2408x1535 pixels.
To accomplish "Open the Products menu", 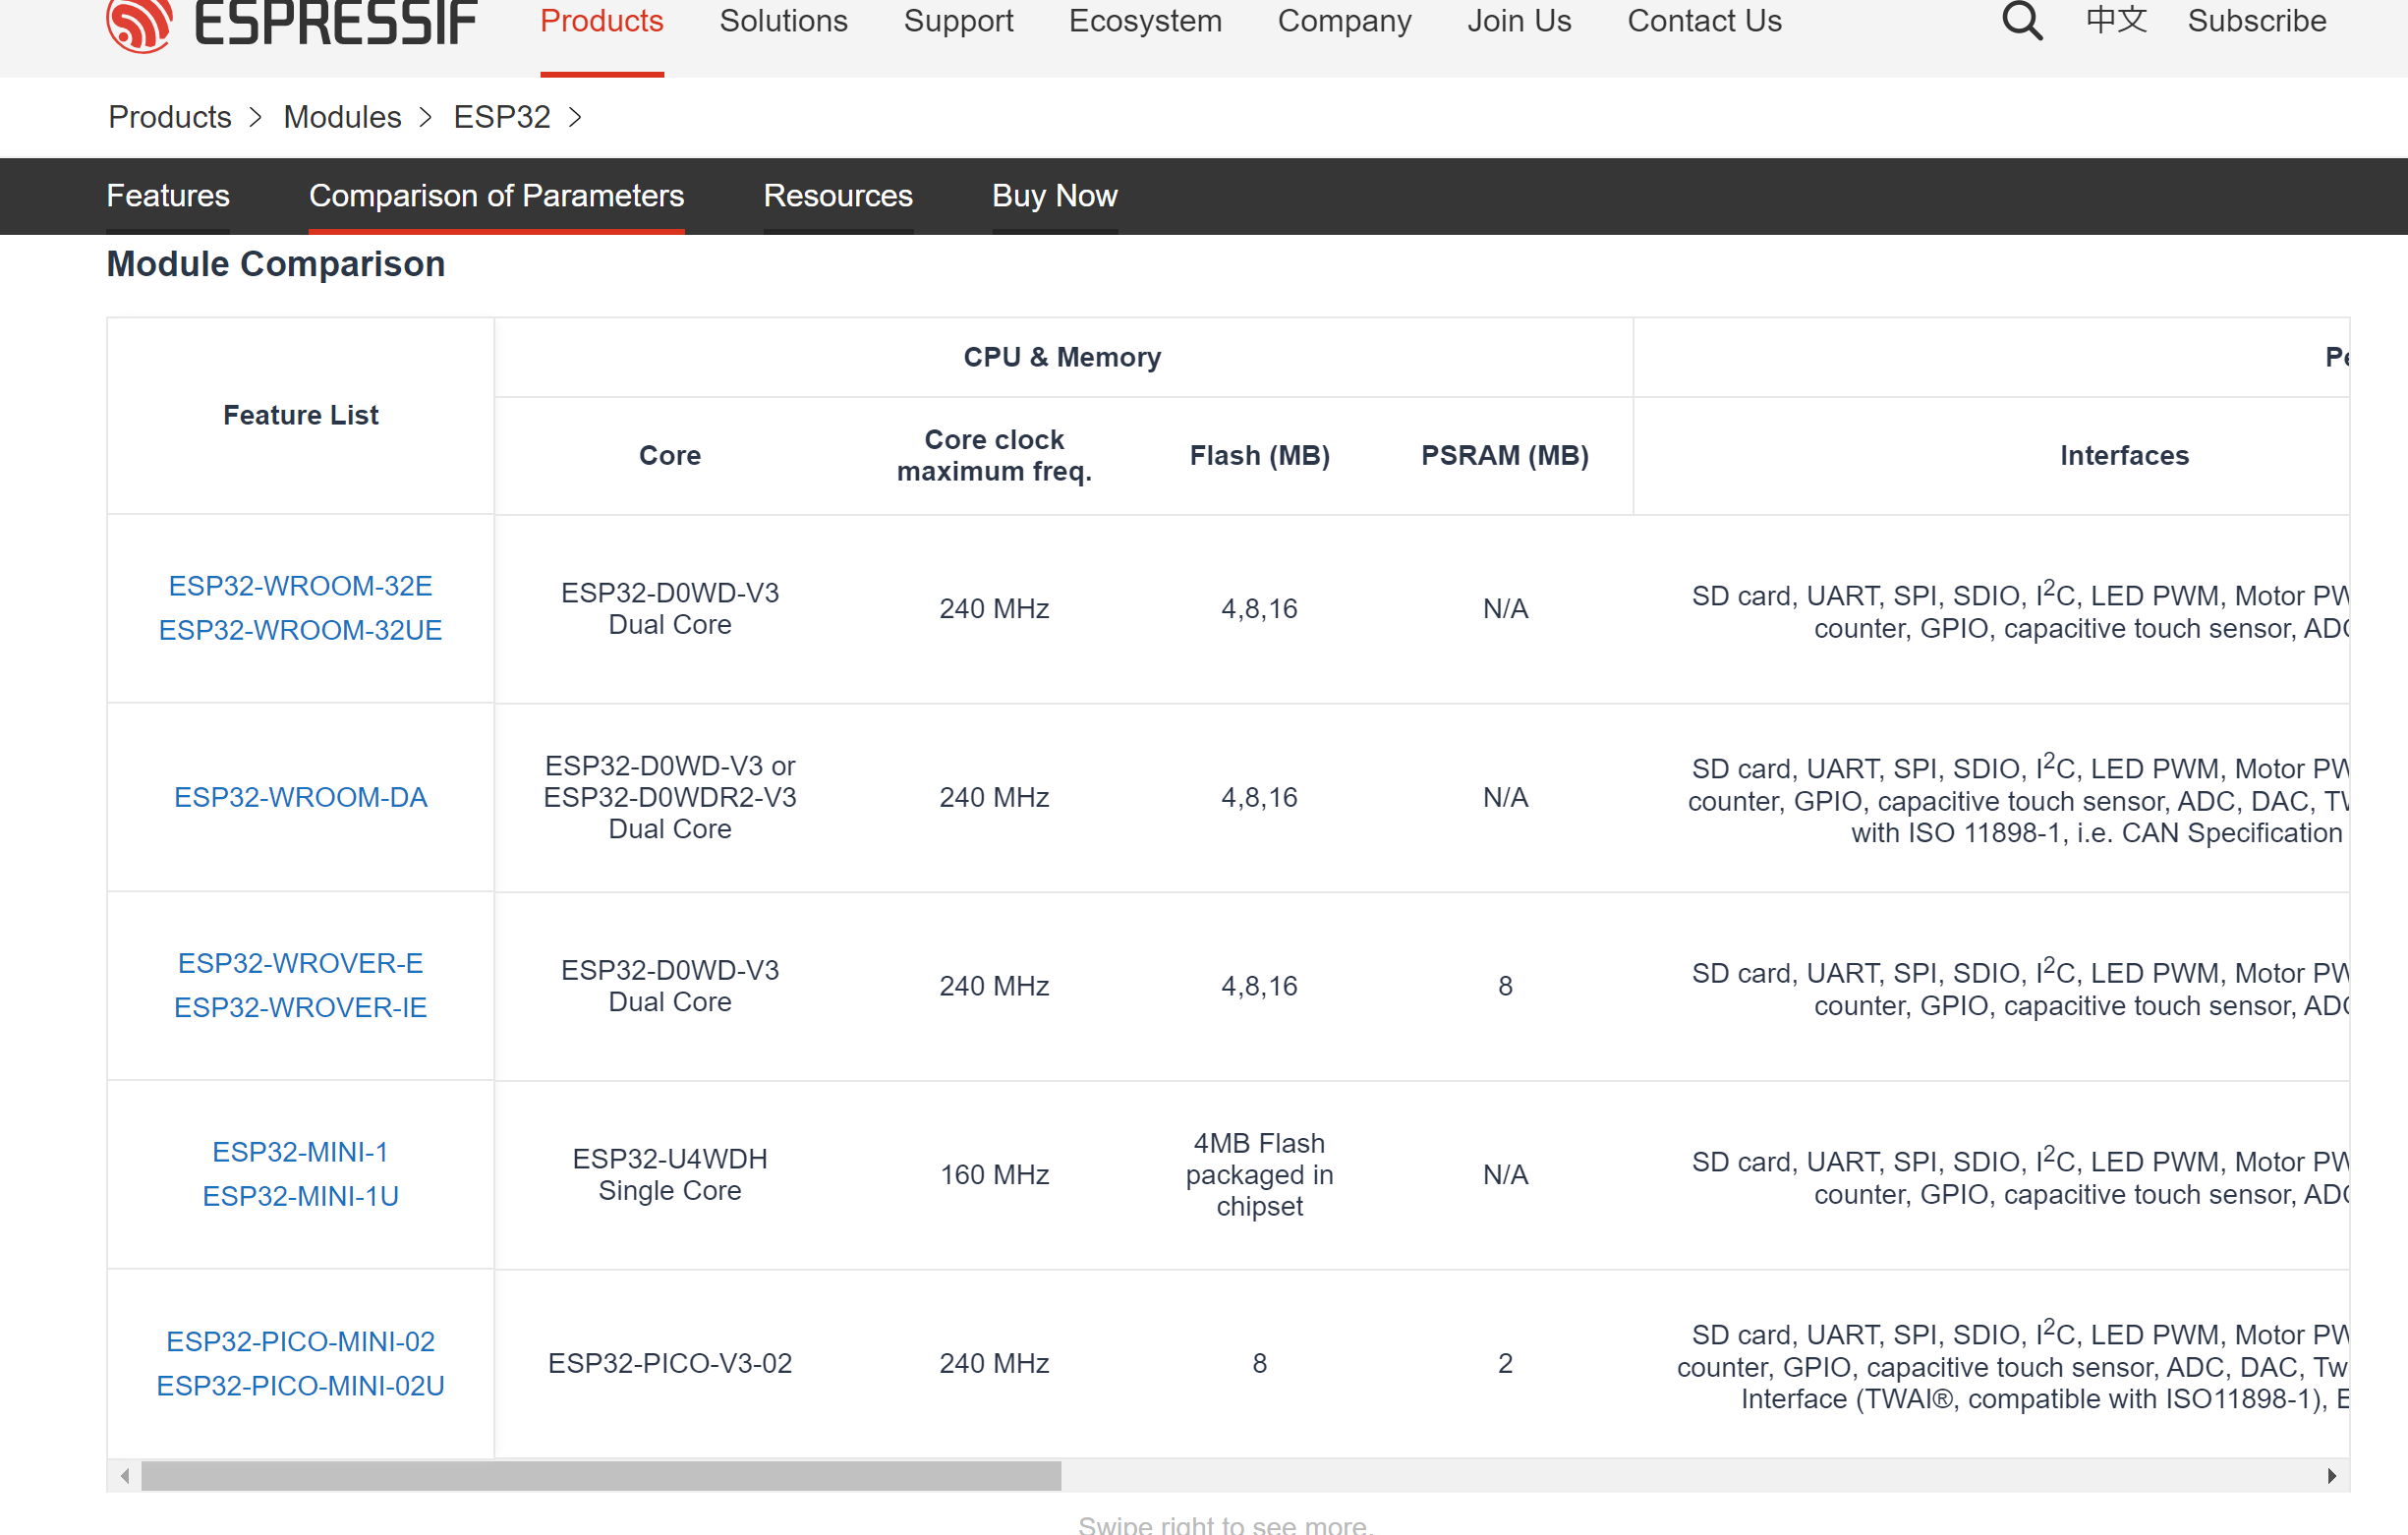I will tap(601, 21).
